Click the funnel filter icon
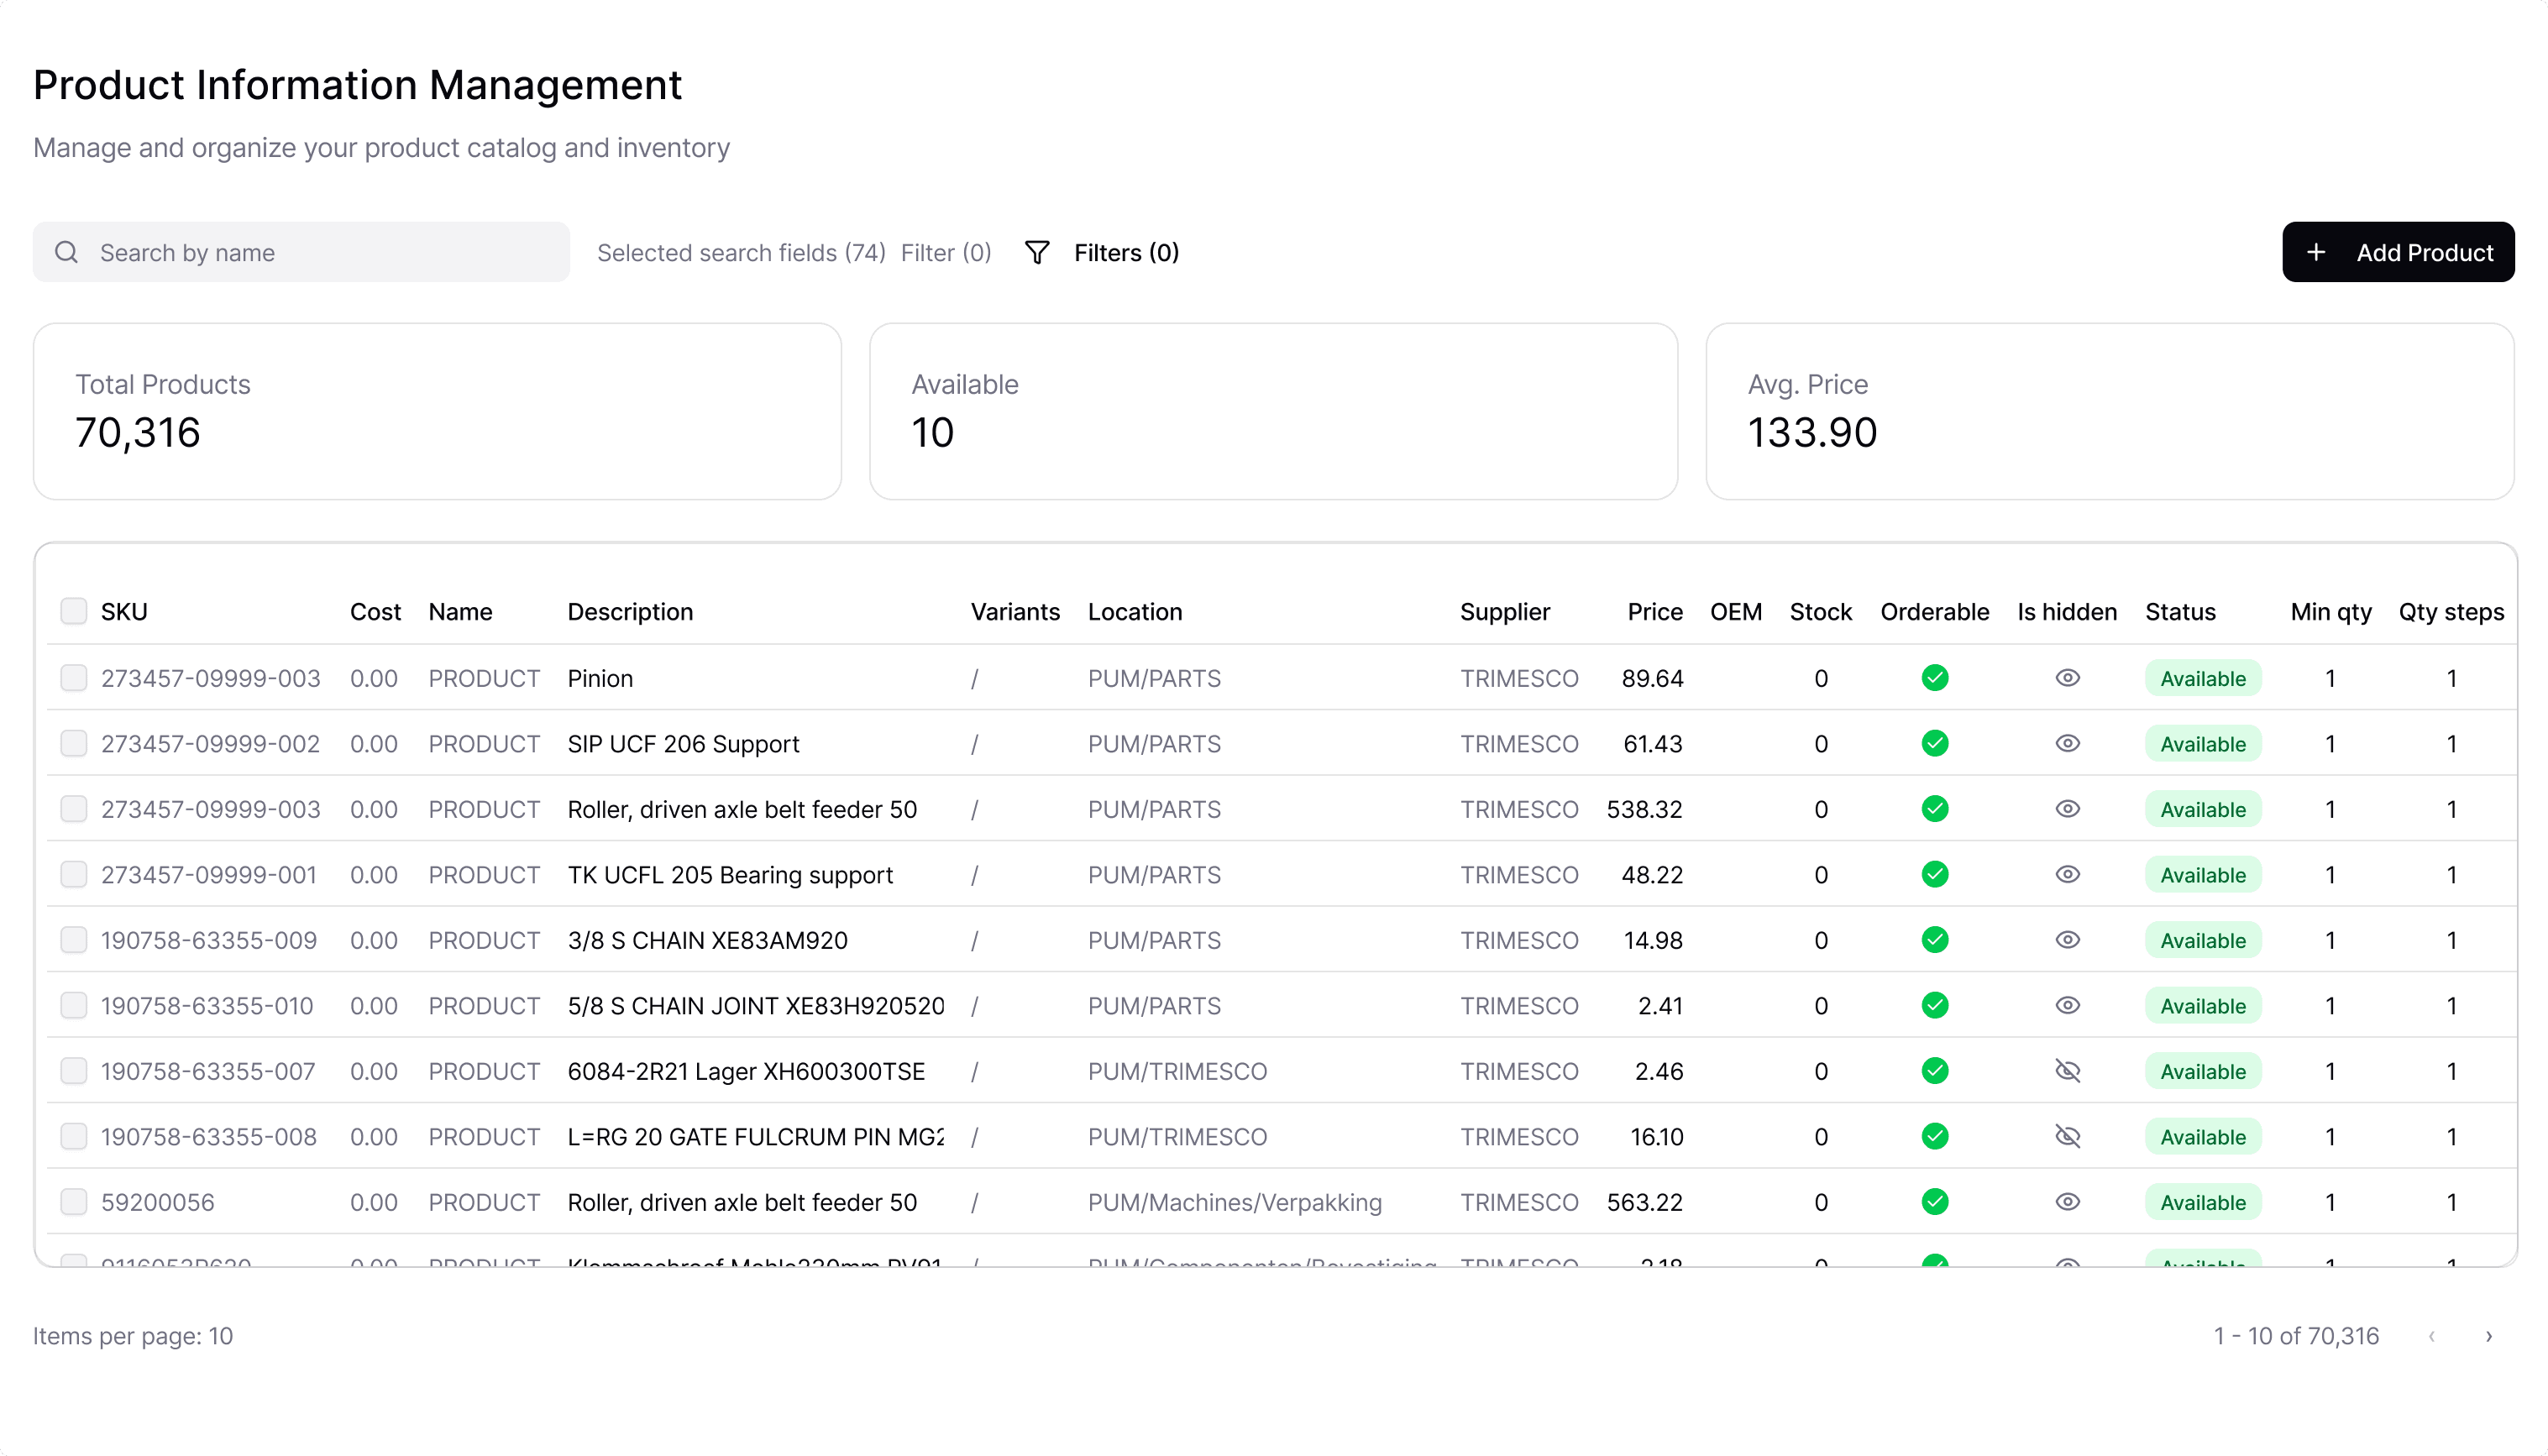The width and height of the screenshot is (2548, 1456). 1037,252
